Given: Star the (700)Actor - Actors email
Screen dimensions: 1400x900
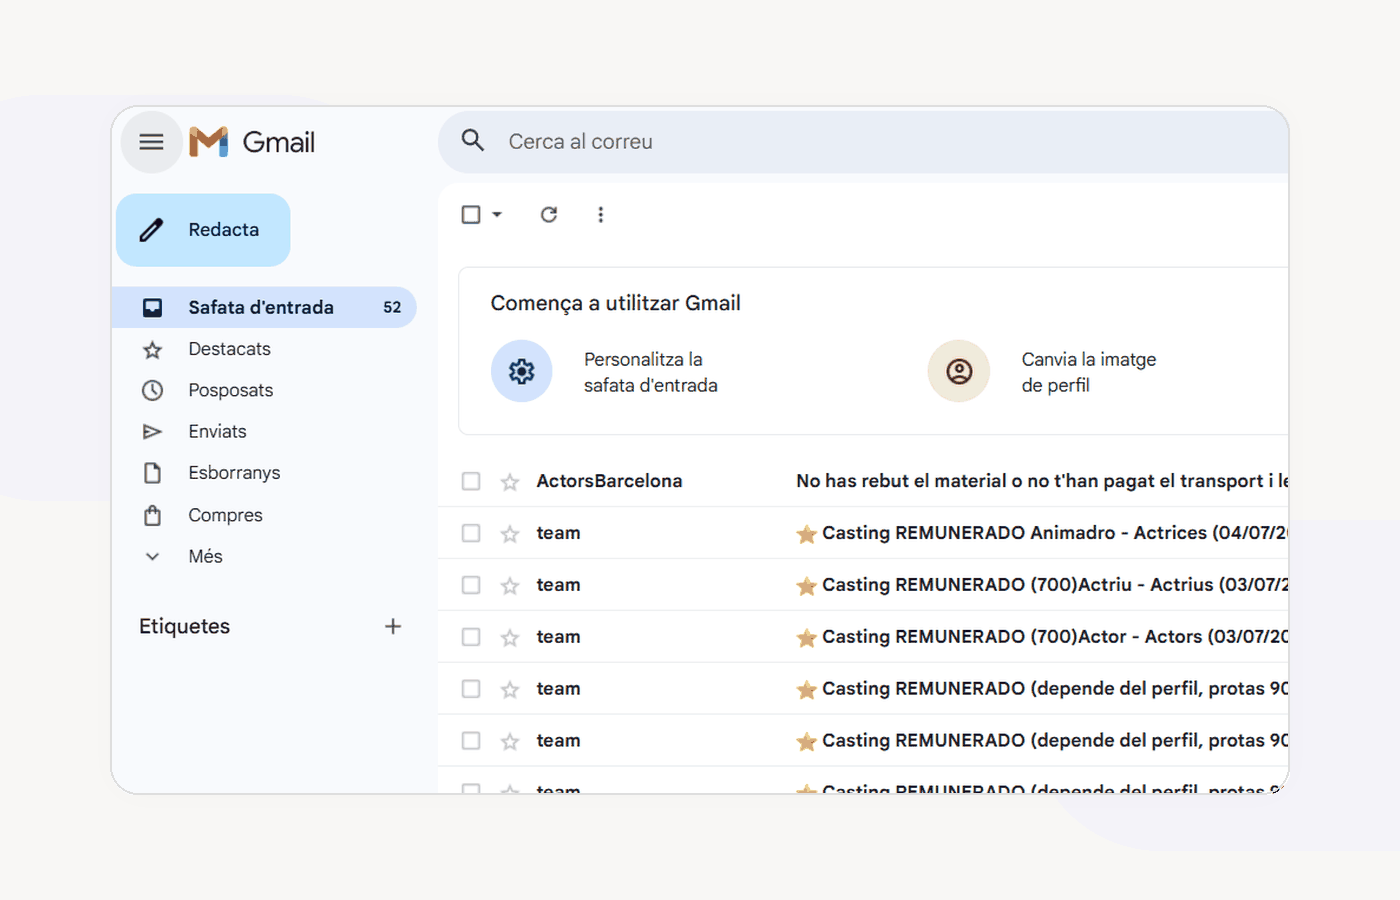Looking at the screenshot, I should click(510, 638).
